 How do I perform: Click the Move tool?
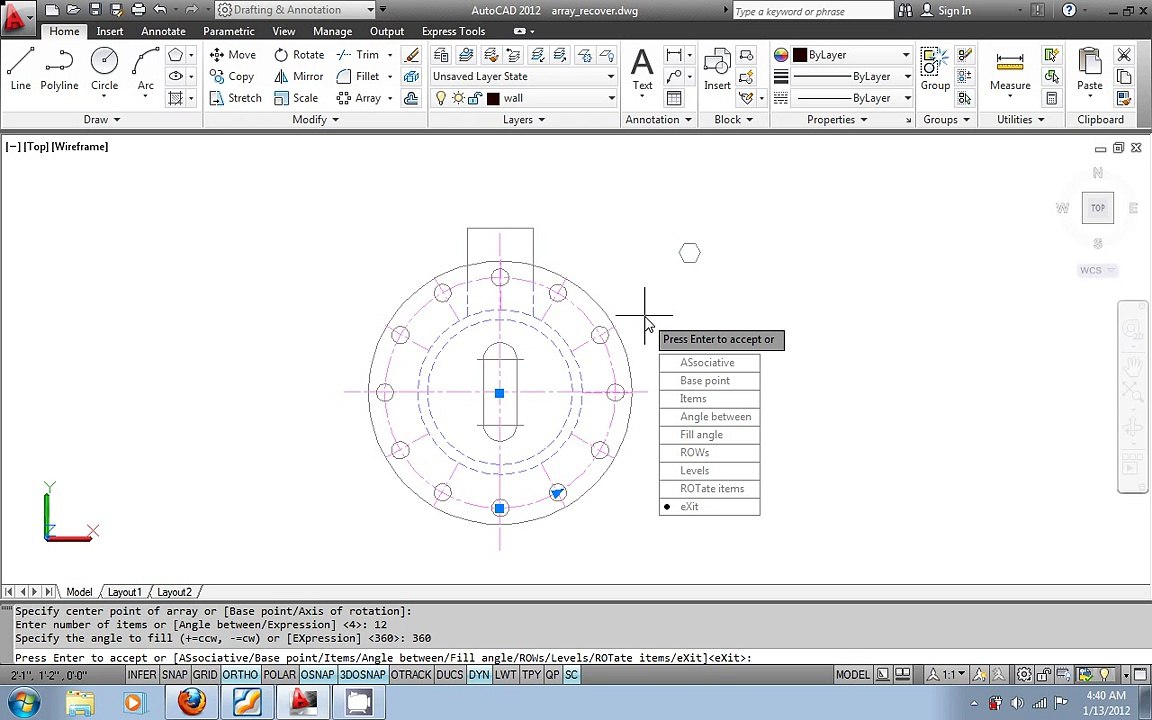pos(232,54)
